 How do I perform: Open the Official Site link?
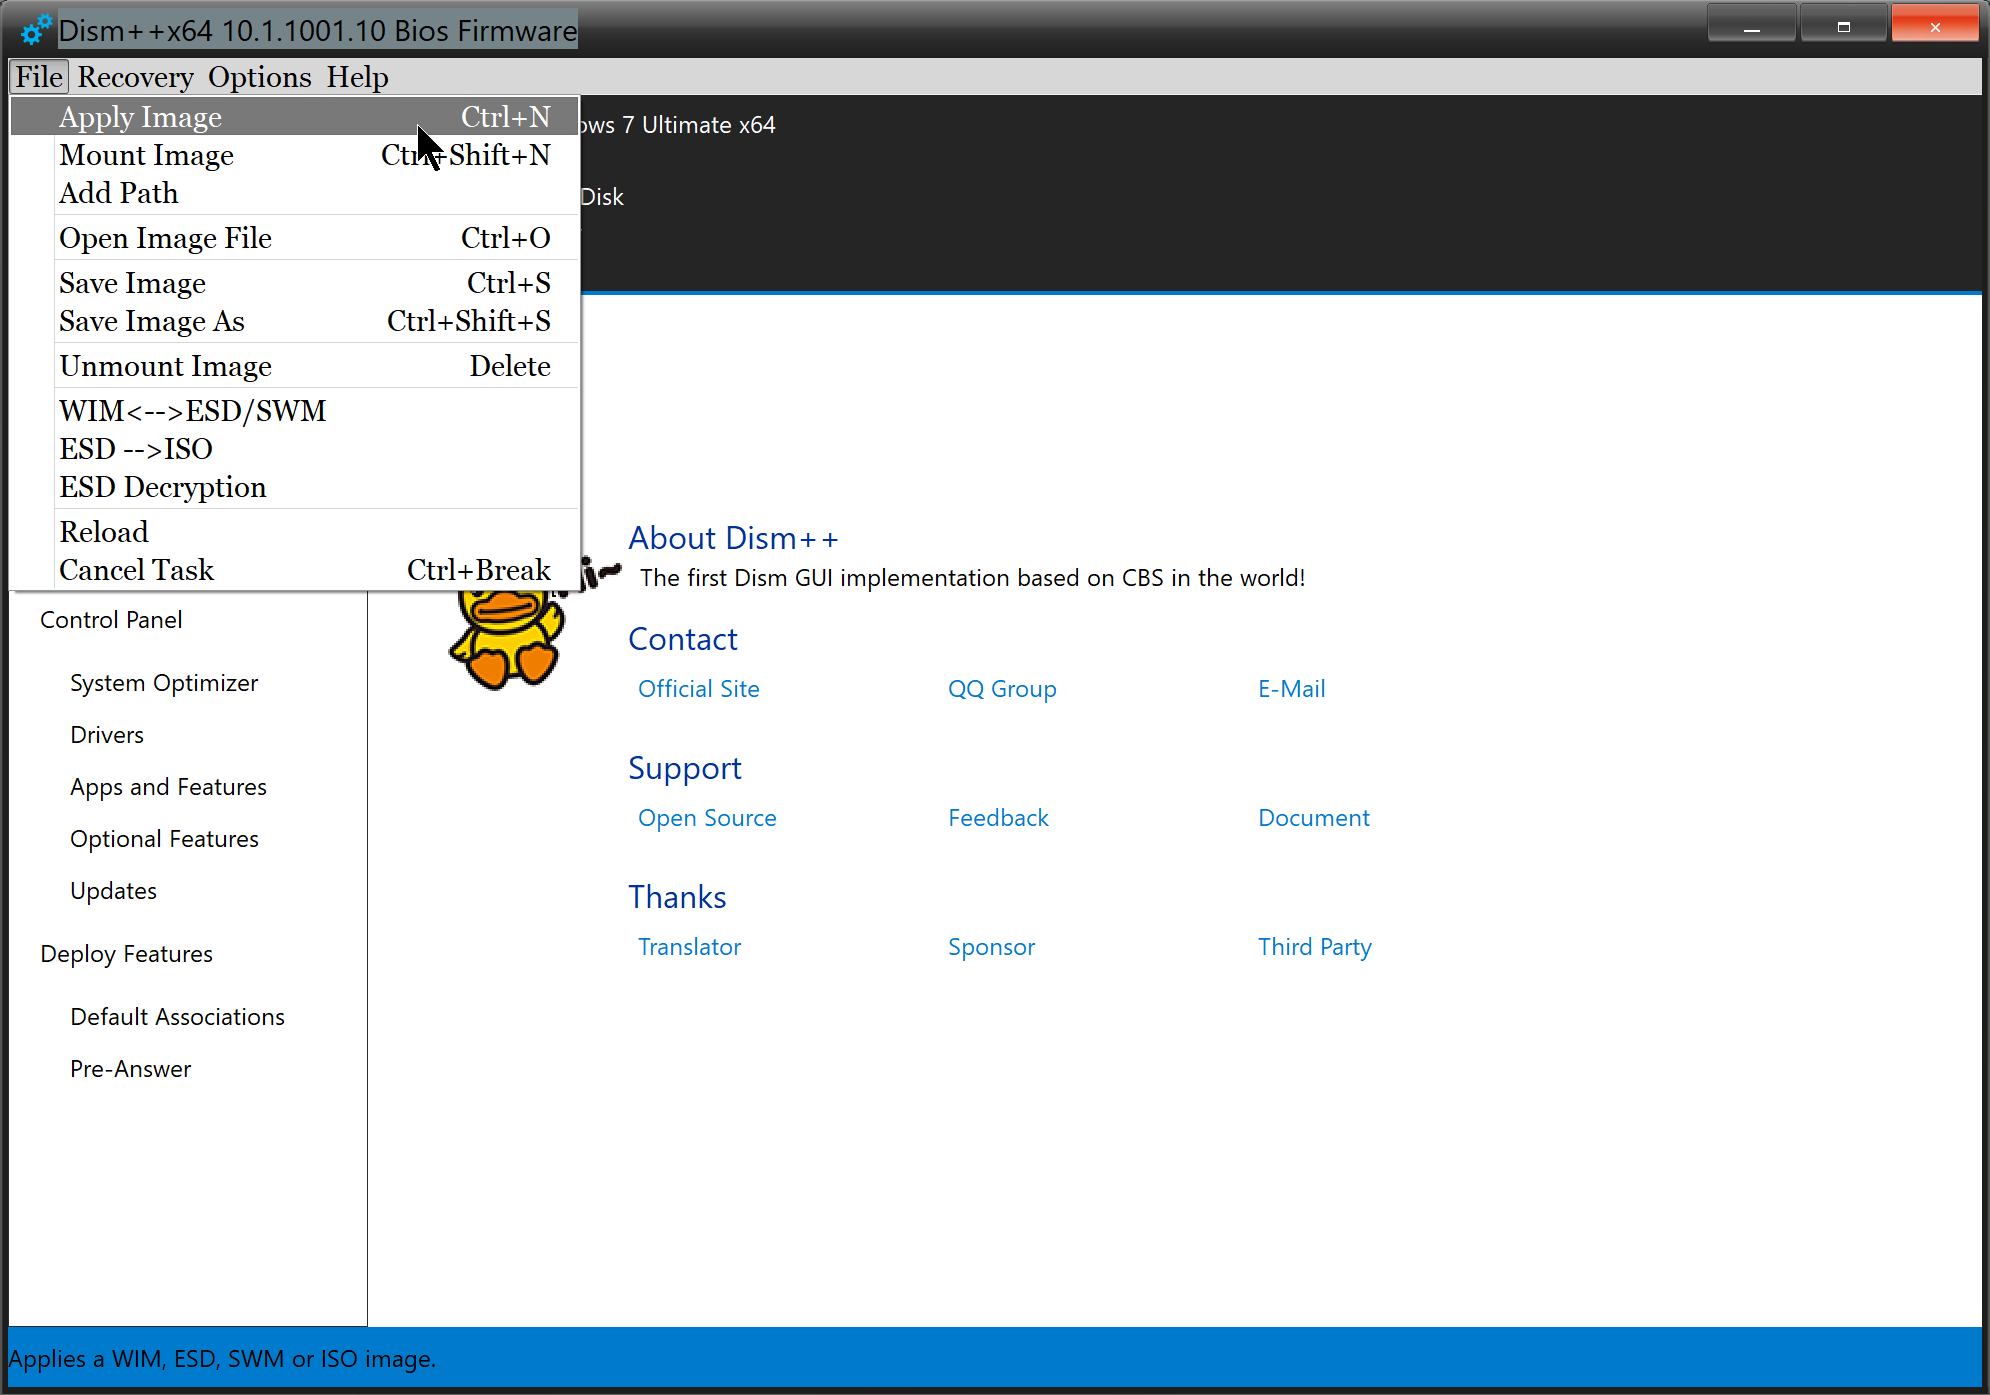coord(698,689)
